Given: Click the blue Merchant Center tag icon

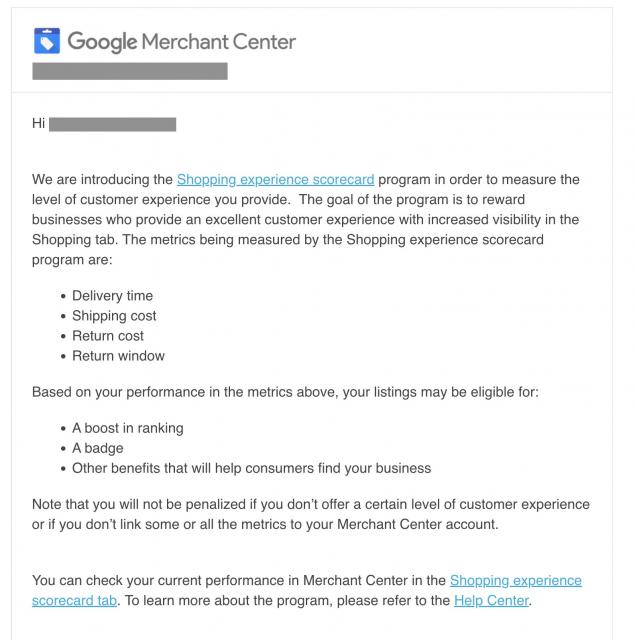Looking at the screenshot, I should click(x=48, y=41).
